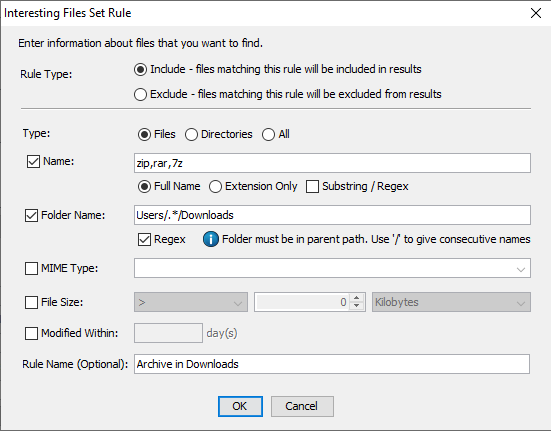Select the Files type radio button
The height and width of the screenshot is (431, 551).
click(x=144, y=135)
